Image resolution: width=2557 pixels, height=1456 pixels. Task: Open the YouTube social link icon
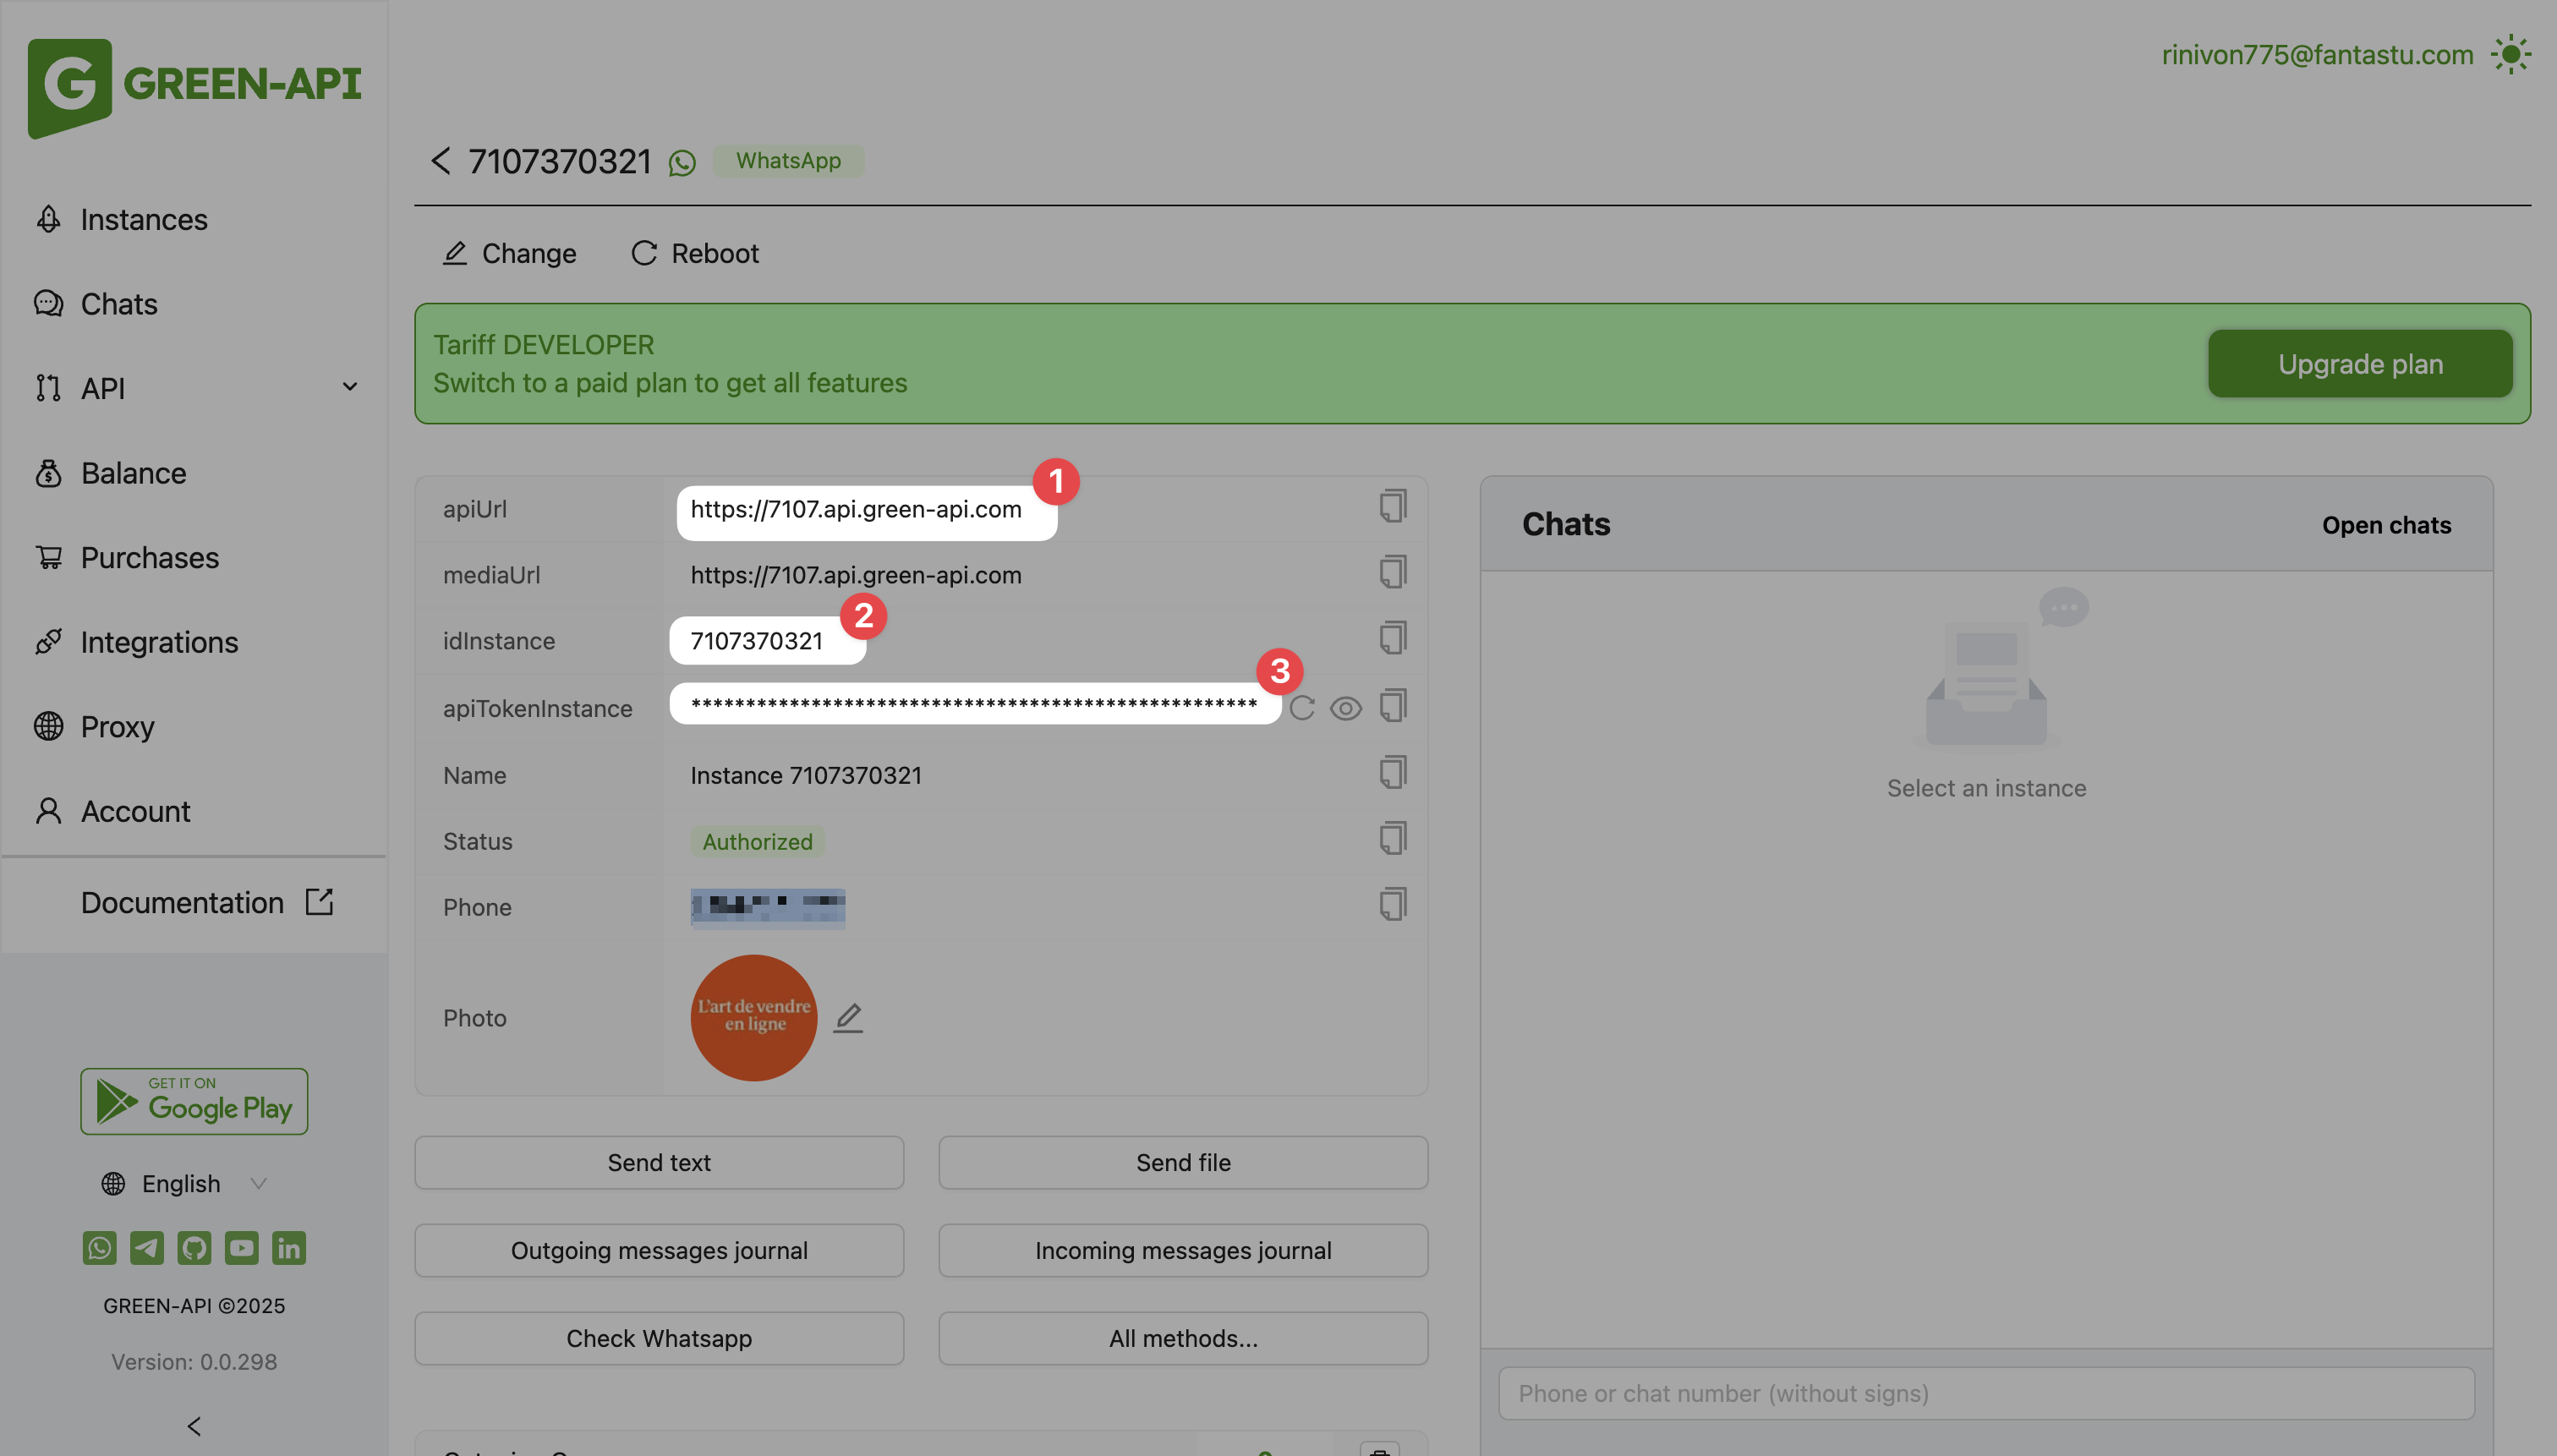pyautogui.click(x=241, y=1248)
